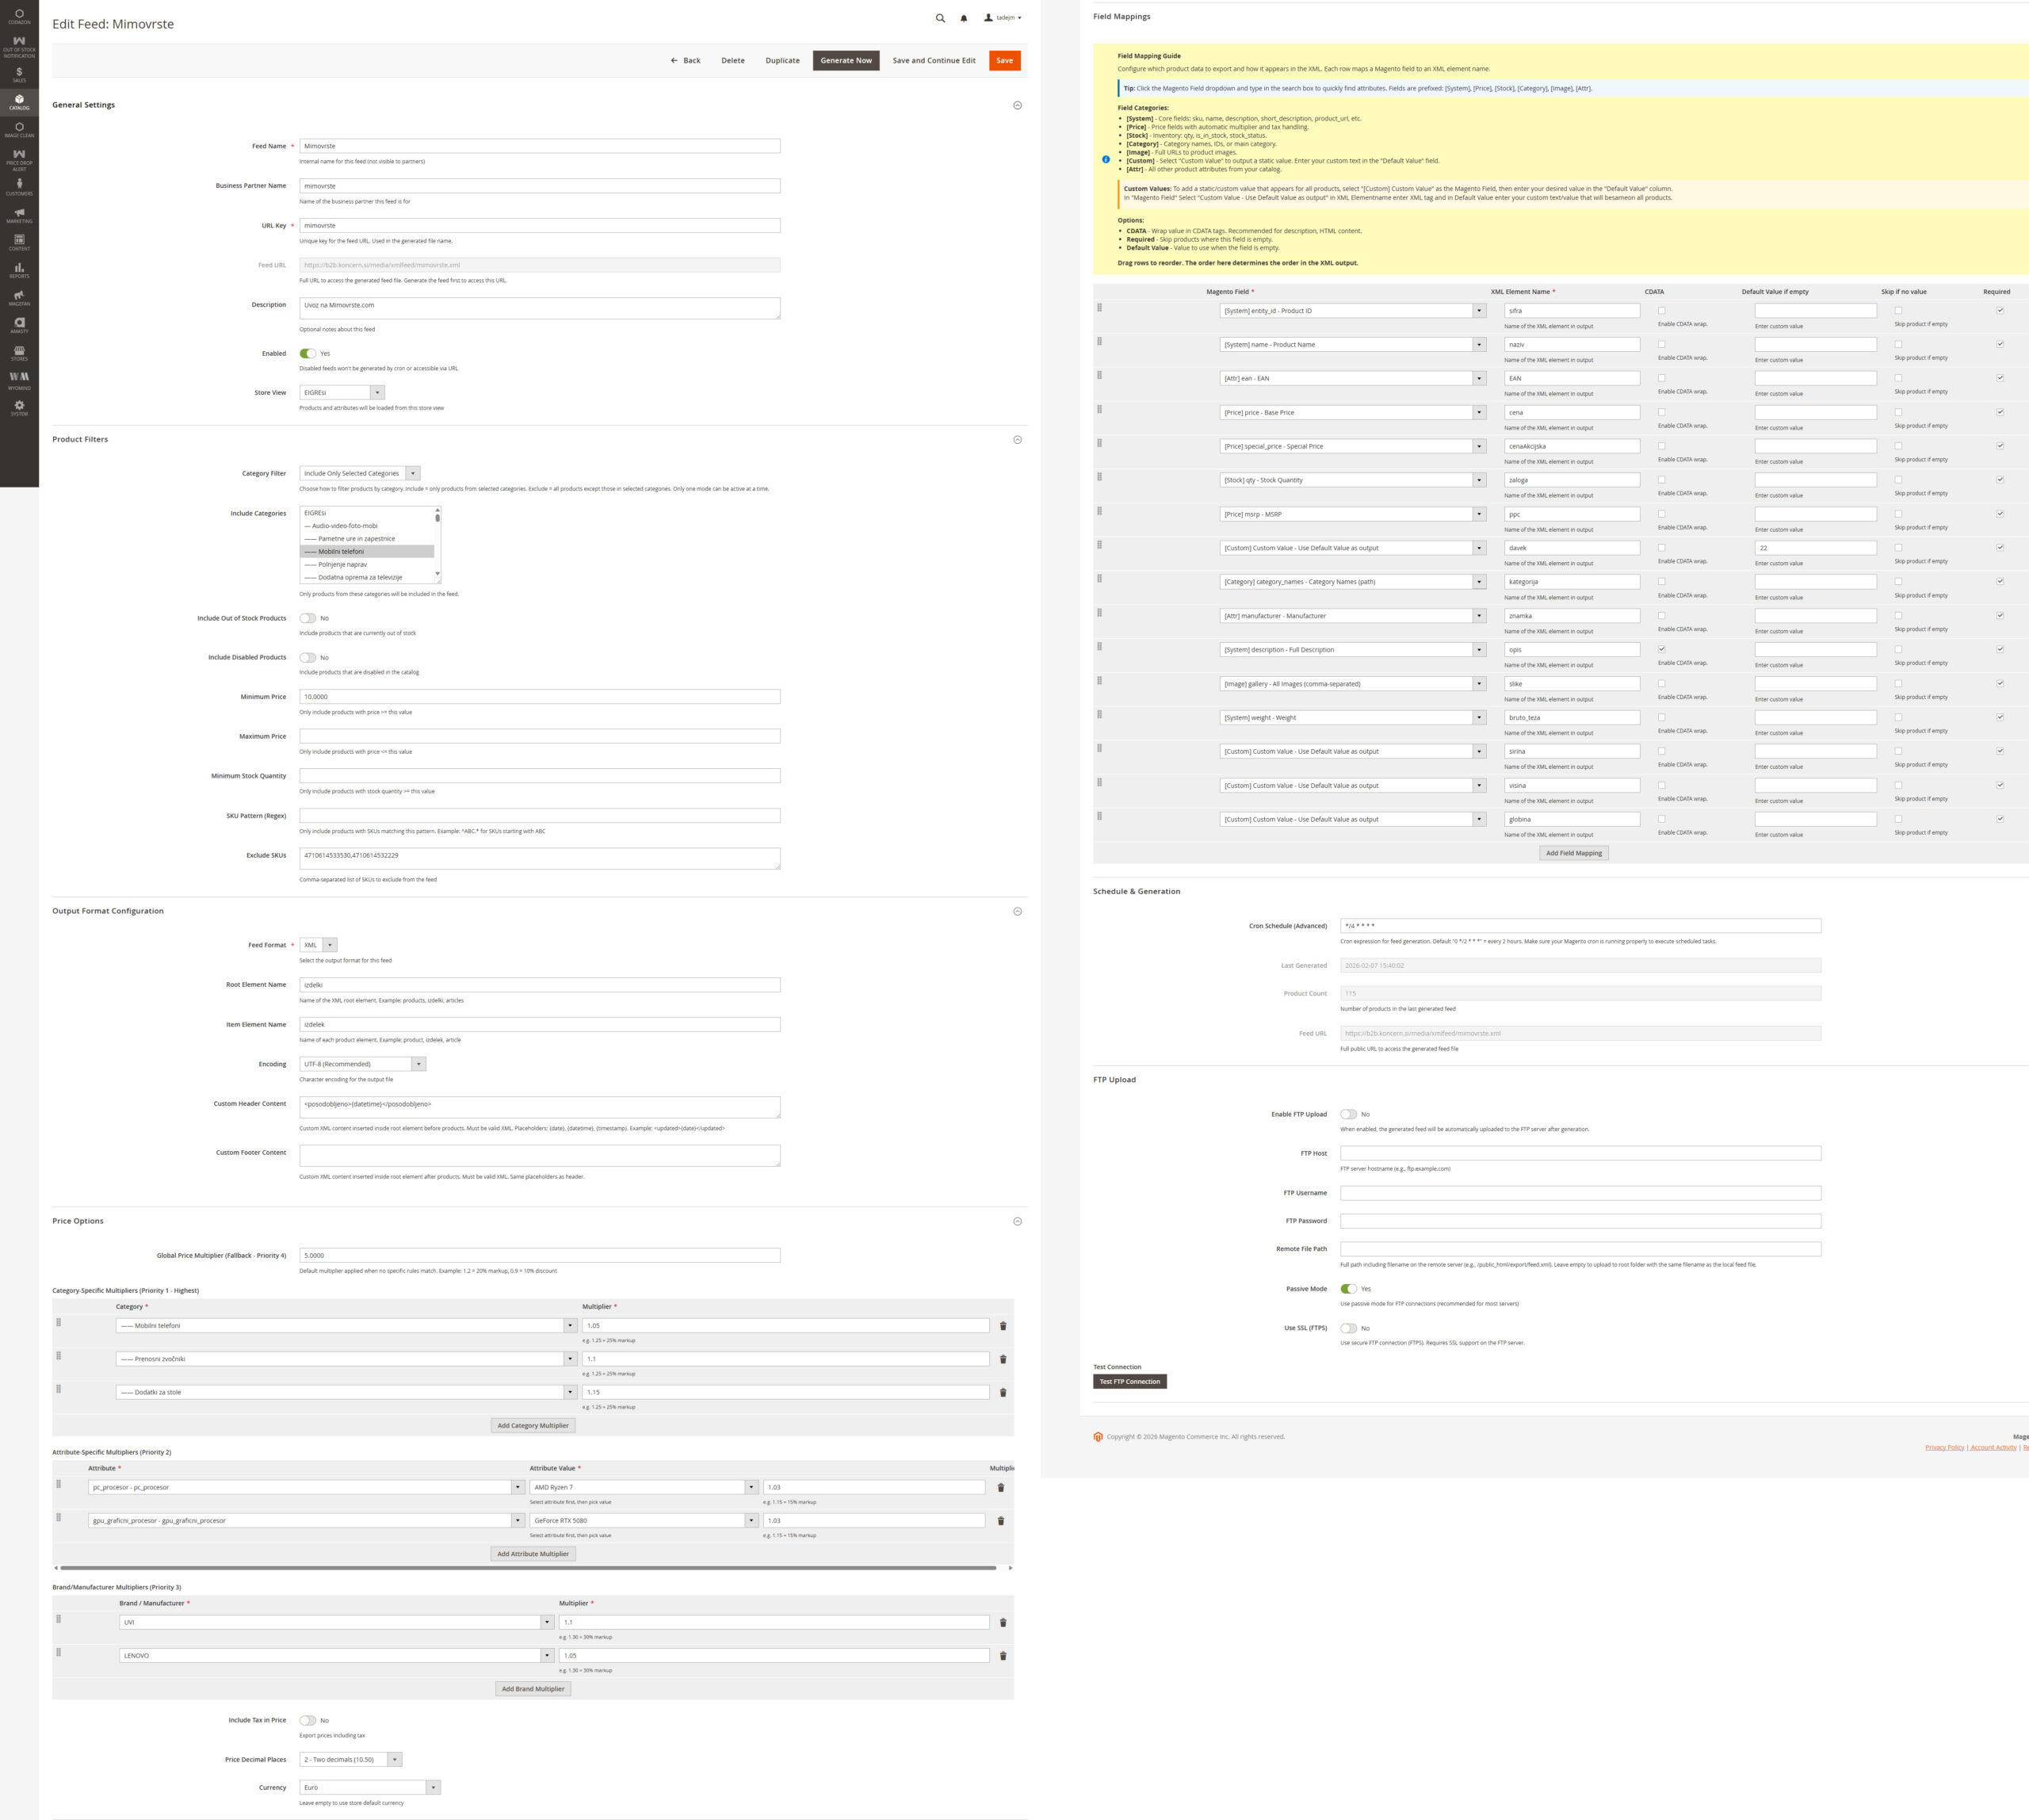Check CDATA for the naziv mapping row
Screen dimensions: 2029x1820
[1662, 344]
